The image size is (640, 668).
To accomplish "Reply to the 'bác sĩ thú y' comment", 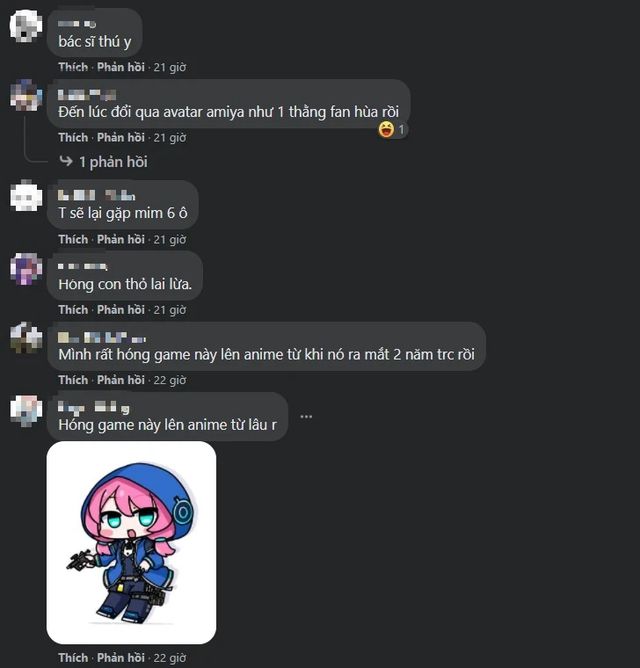I will click(x=121, y=67).
